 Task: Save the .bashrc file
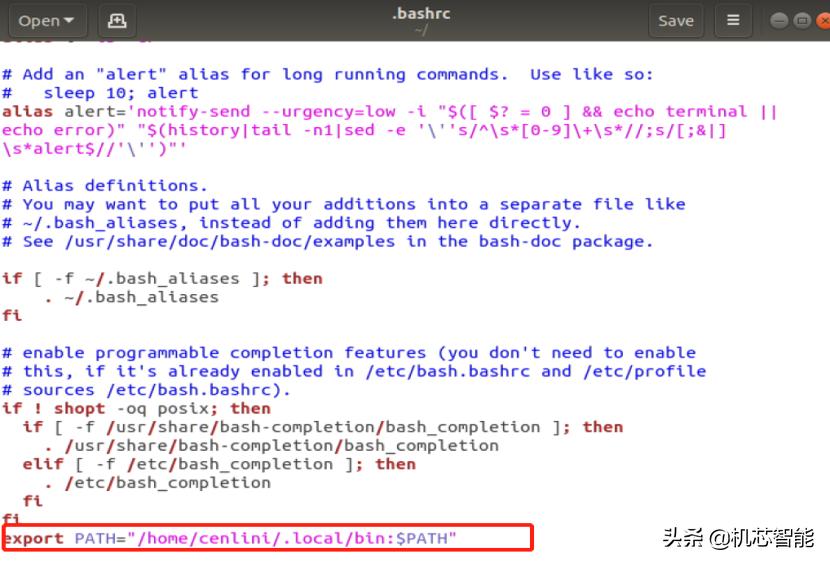[676, 21]
